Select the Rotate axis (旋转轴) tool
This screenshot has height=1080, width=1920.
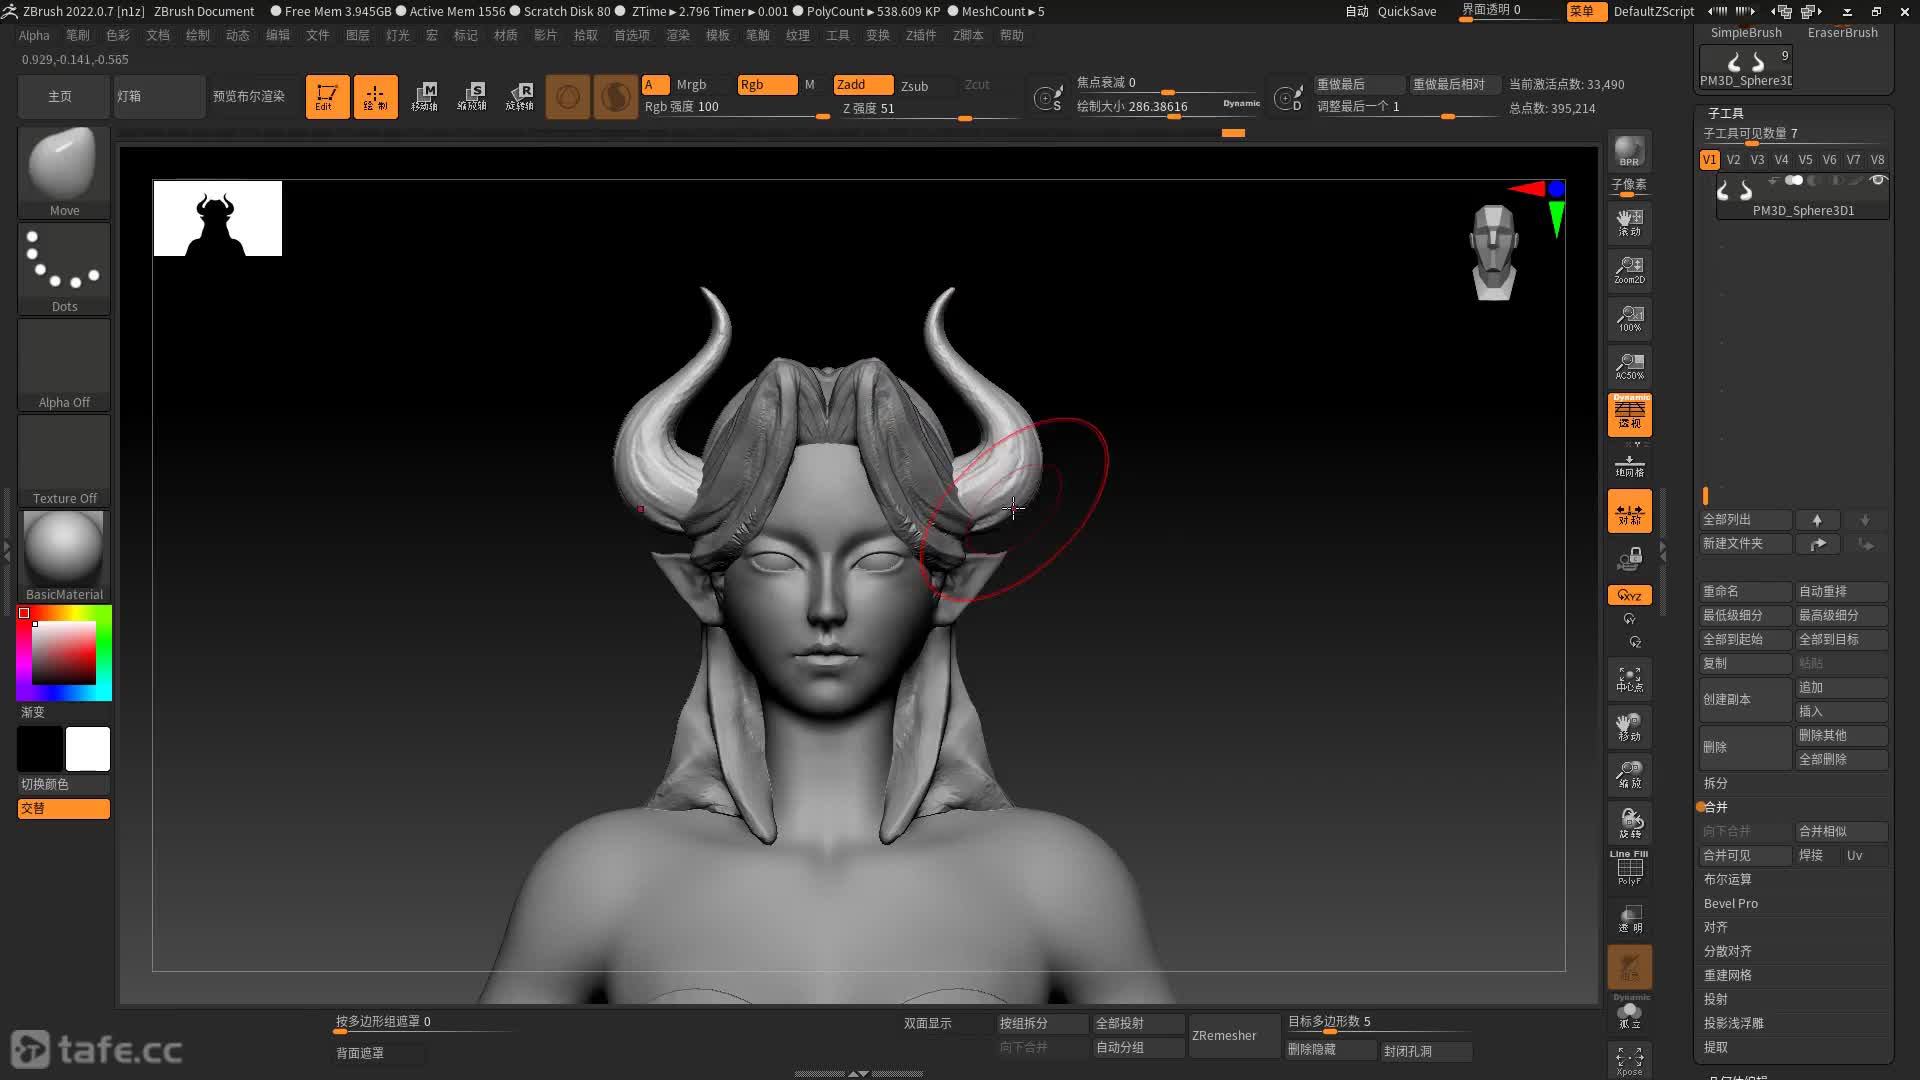point(520,97)
